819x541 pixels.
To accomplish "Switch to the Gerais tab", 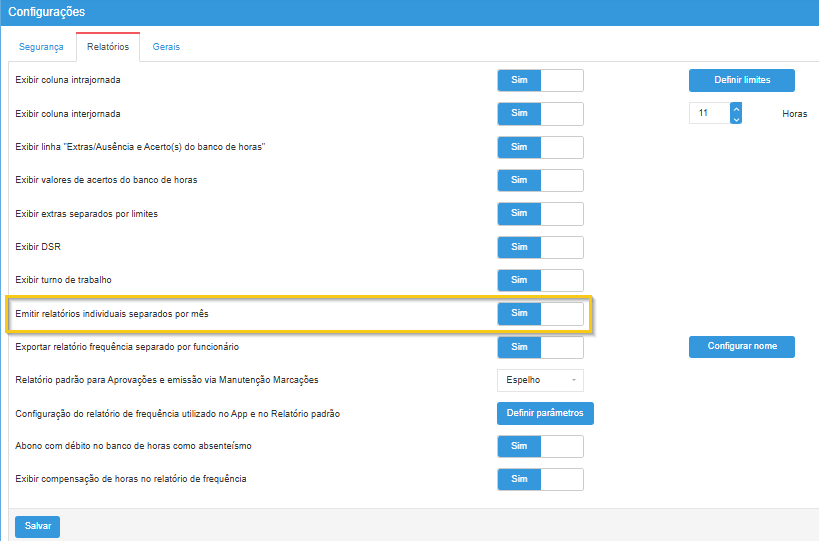I will tap(166, 47).
